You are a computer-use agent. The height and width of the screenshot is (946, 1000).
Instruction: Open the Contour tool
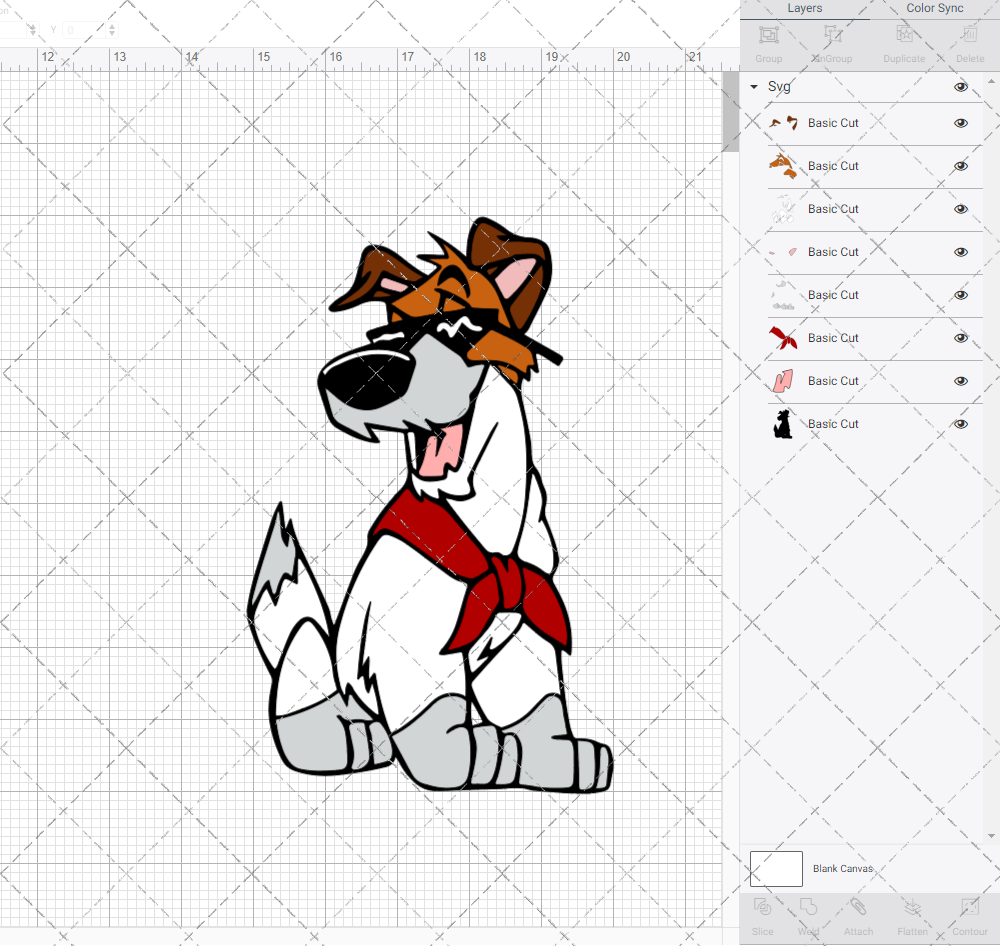tap(969, 907)
